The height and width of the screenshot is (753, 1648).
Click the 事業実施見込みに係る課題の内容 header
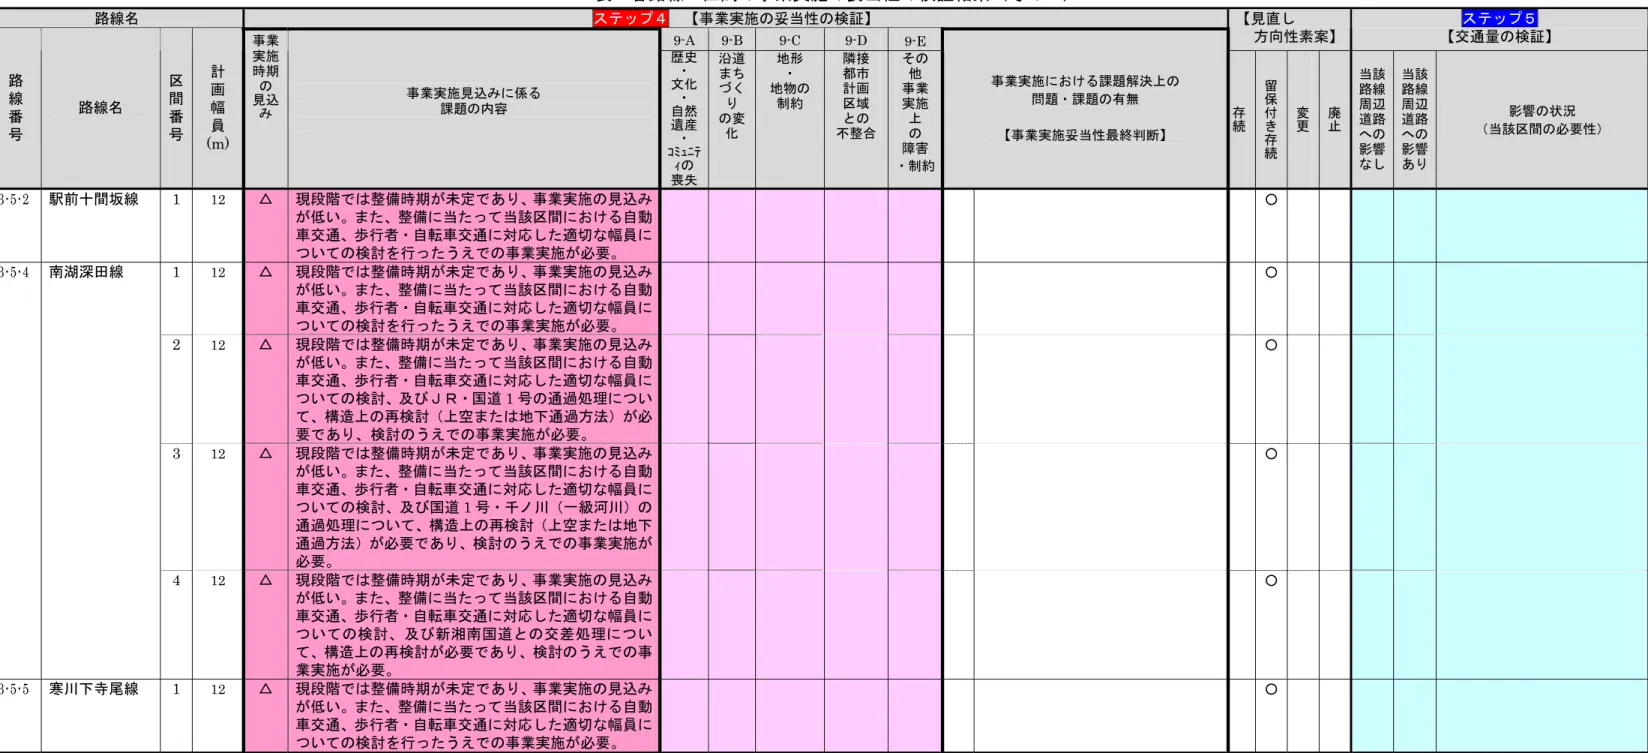(474, 100)
